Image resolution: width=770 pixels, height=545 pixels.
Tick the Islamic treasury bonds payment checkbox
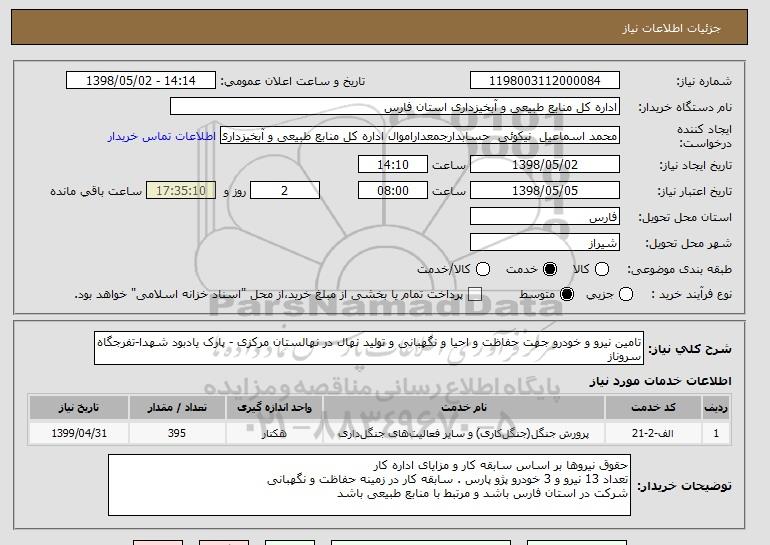(475, 294)
